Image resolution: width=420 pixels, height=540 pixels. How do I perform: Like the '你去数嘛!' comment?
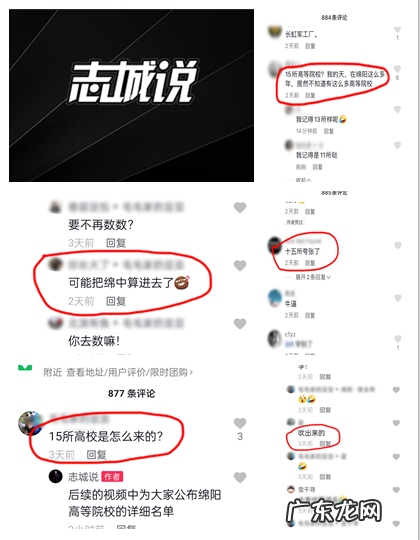coord(240,323)
